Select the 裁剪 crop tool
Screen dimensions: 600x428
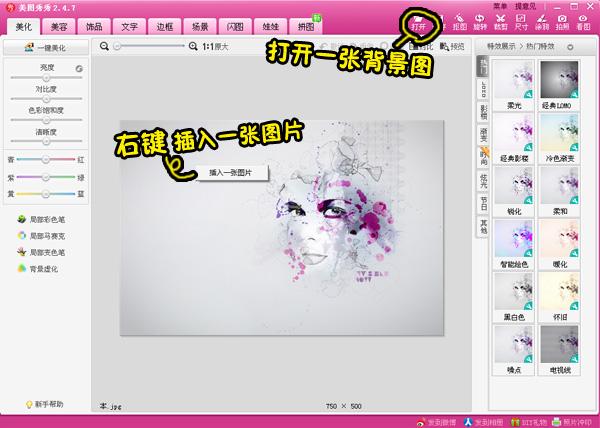(500, 22)
